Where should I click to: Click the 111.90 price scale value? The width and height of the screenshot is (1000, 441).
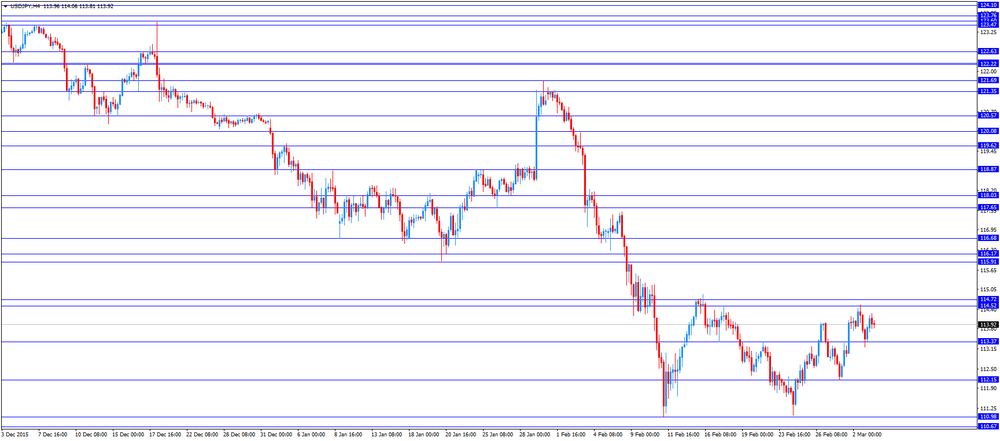[988, 388]
